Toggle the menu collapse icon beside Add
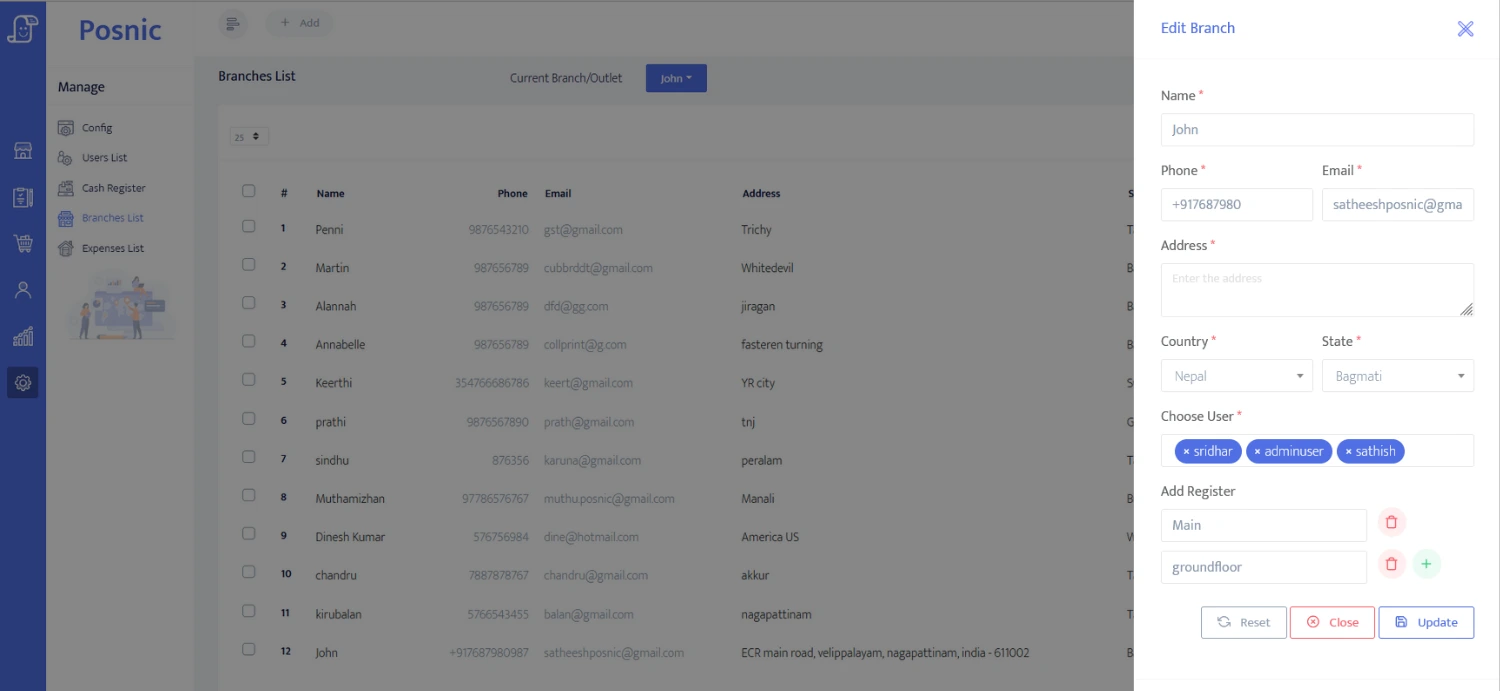 pos(232,23)
